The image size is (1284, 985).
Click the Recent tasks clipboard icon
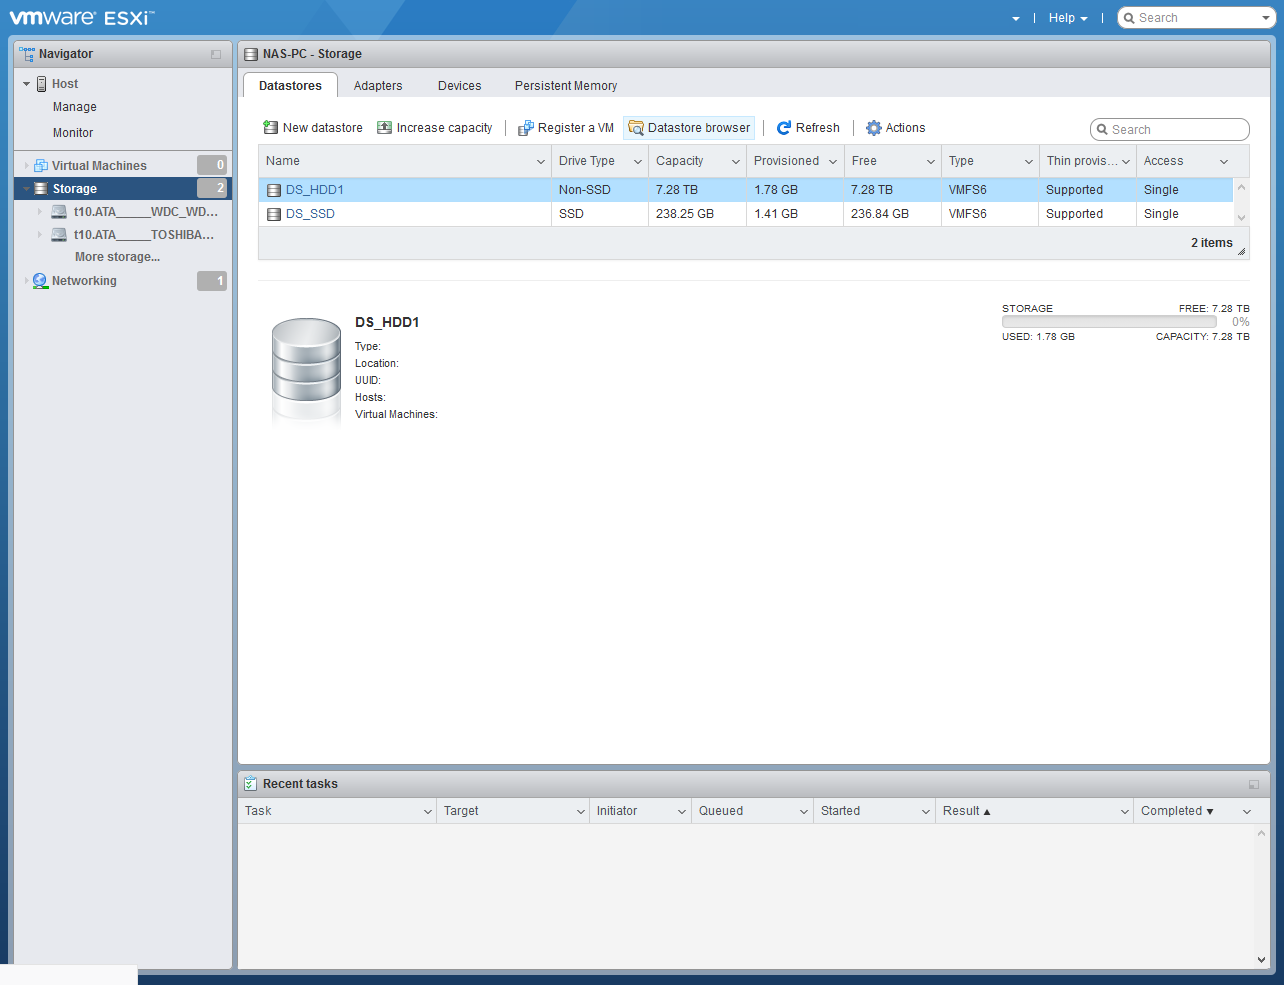tap(250, 784)
